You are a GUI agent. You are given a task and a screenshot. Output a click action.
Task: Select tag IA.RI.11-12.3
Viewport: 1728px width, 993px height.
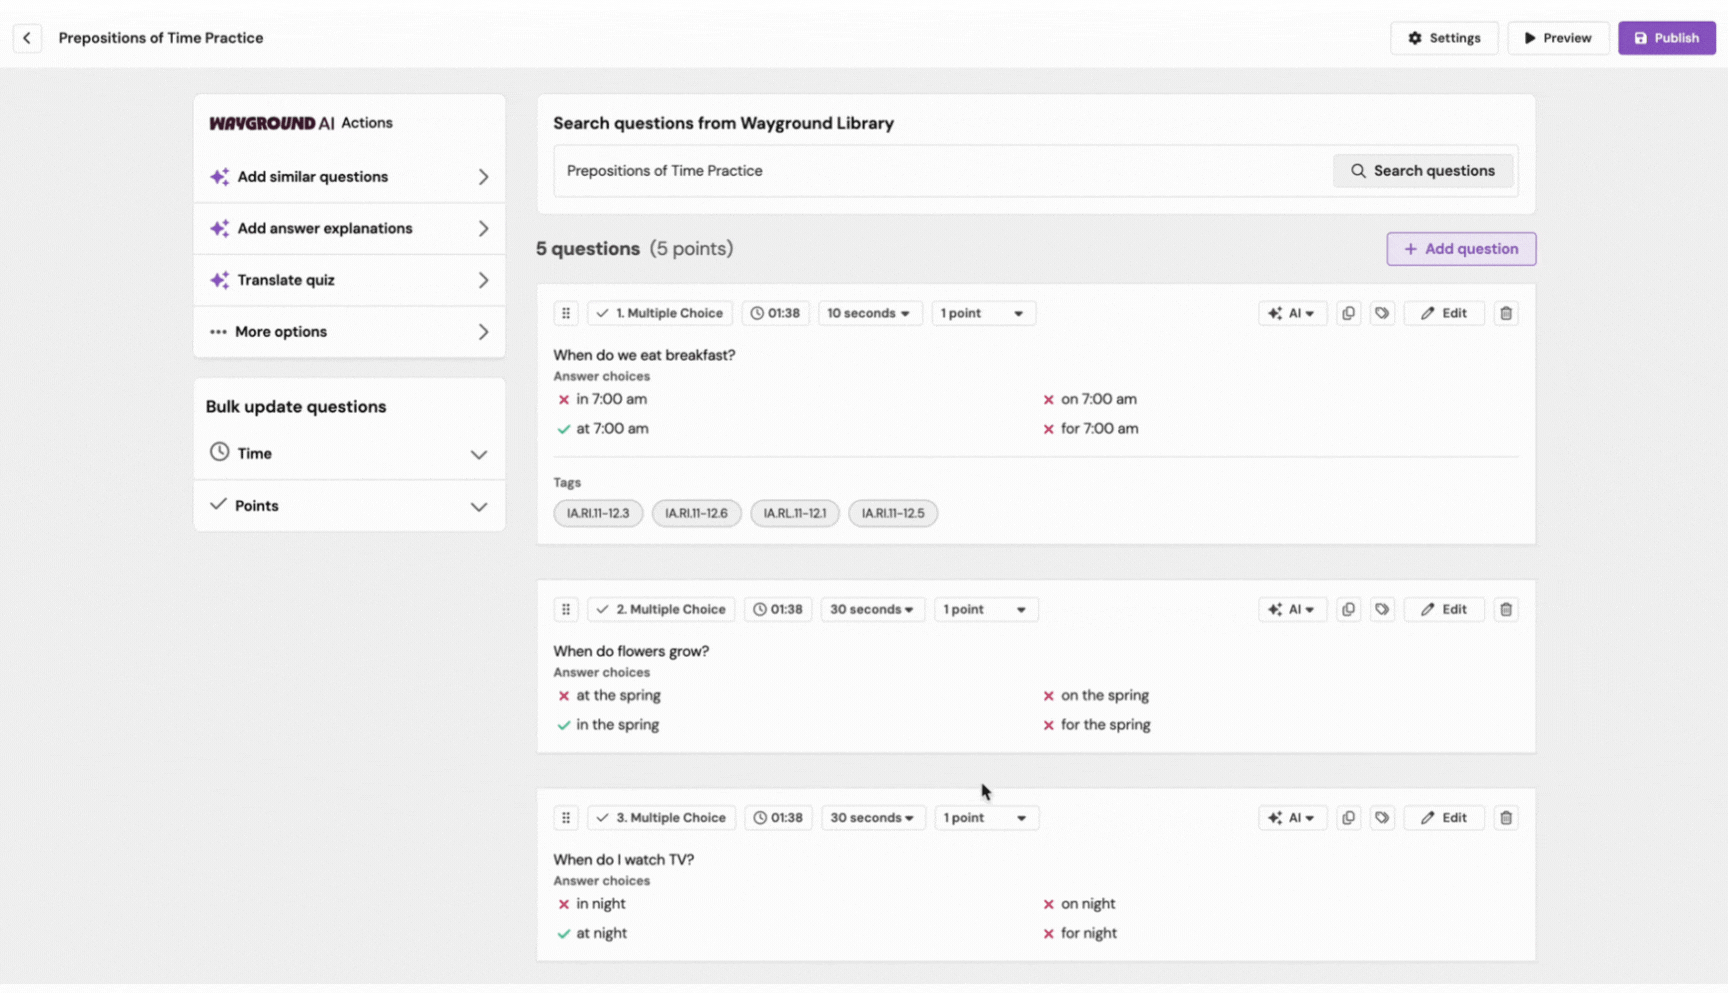click(x=598, y=513)
